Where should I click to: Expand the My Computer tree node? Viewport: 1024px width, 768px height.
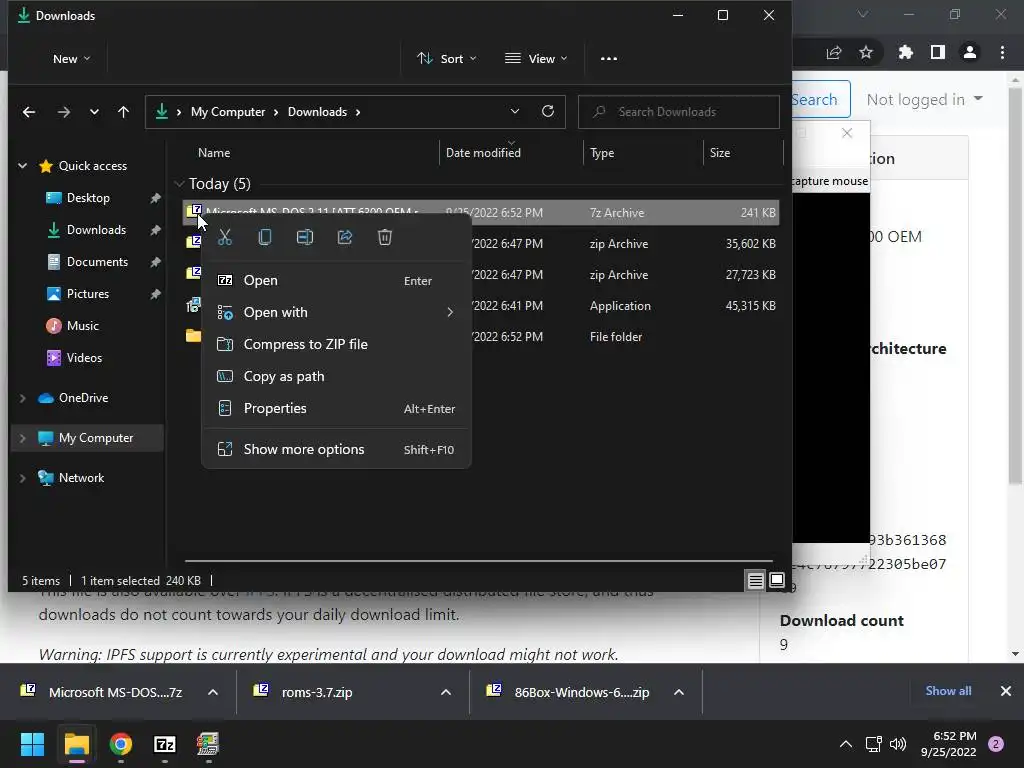(x=23, y=438)
